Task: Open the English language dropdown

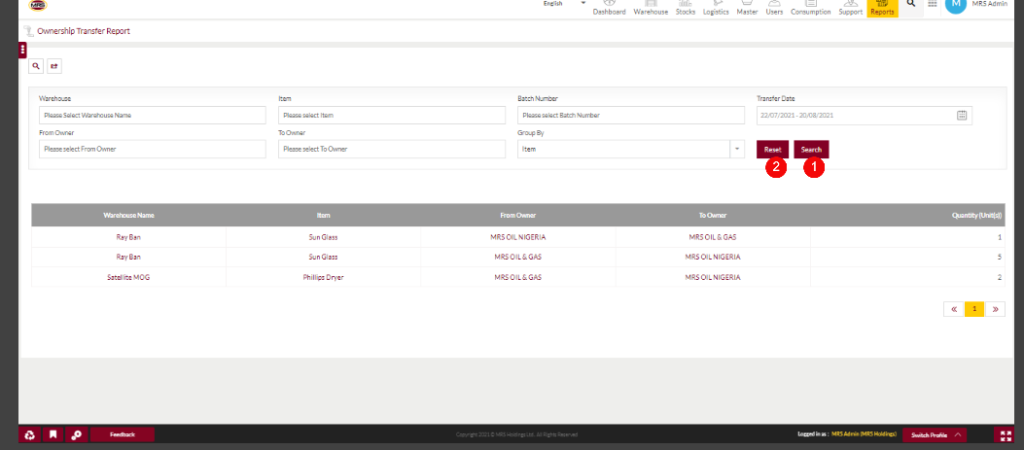Action: coord(564,3)
